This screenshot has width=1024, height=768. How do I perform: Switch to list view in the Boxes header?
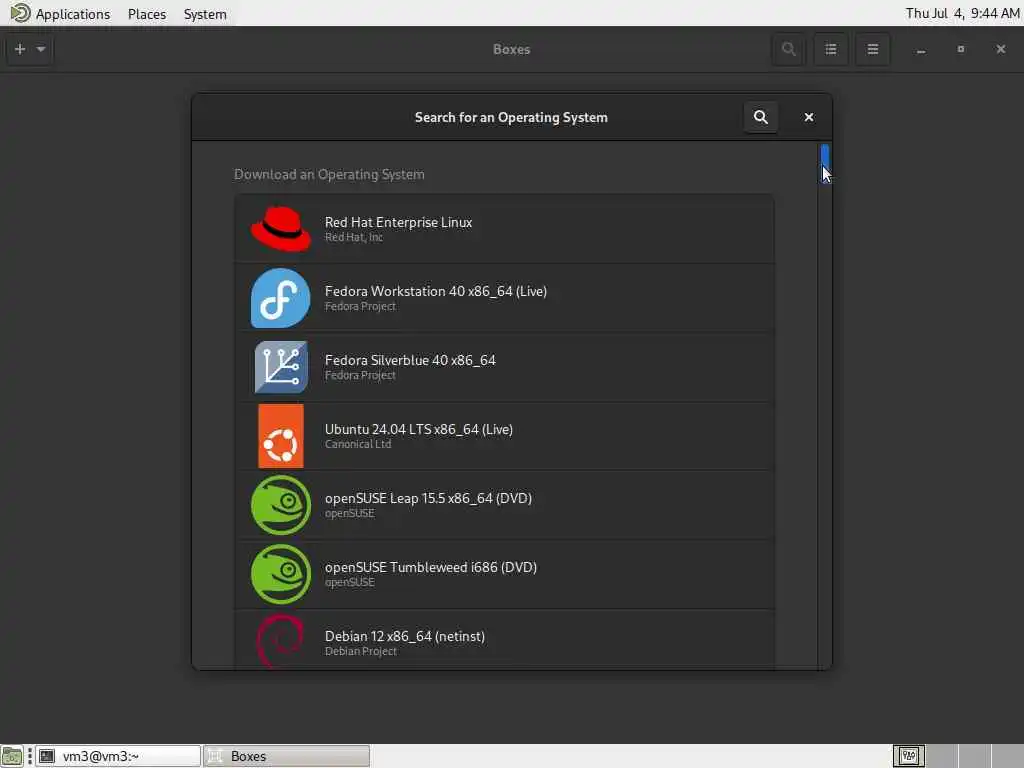[831, 49]
